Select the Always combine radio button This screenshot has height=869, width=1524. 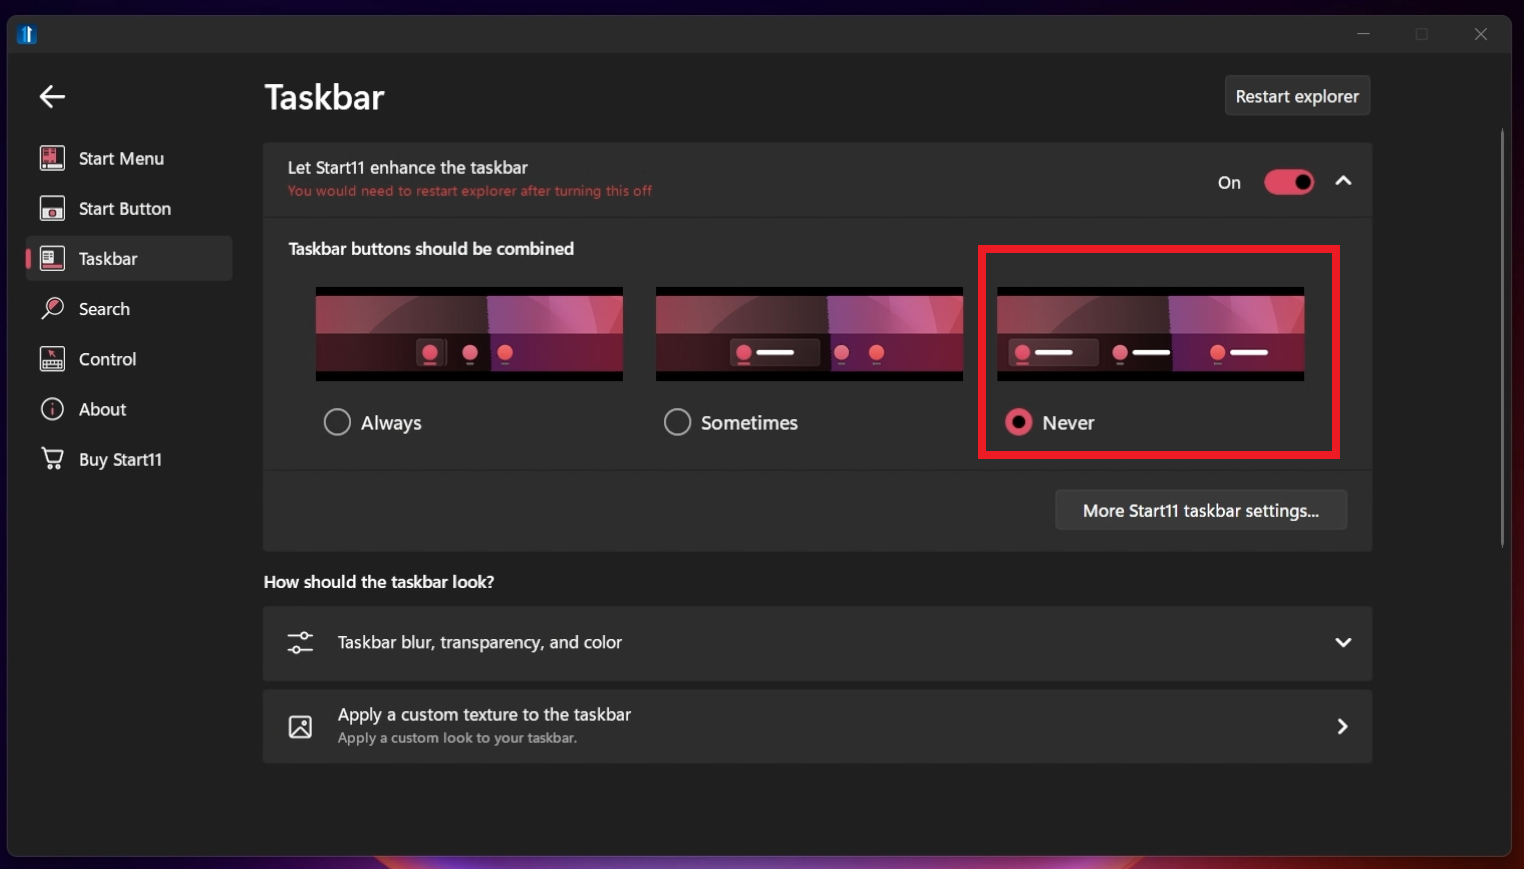[x=337, y=422]
